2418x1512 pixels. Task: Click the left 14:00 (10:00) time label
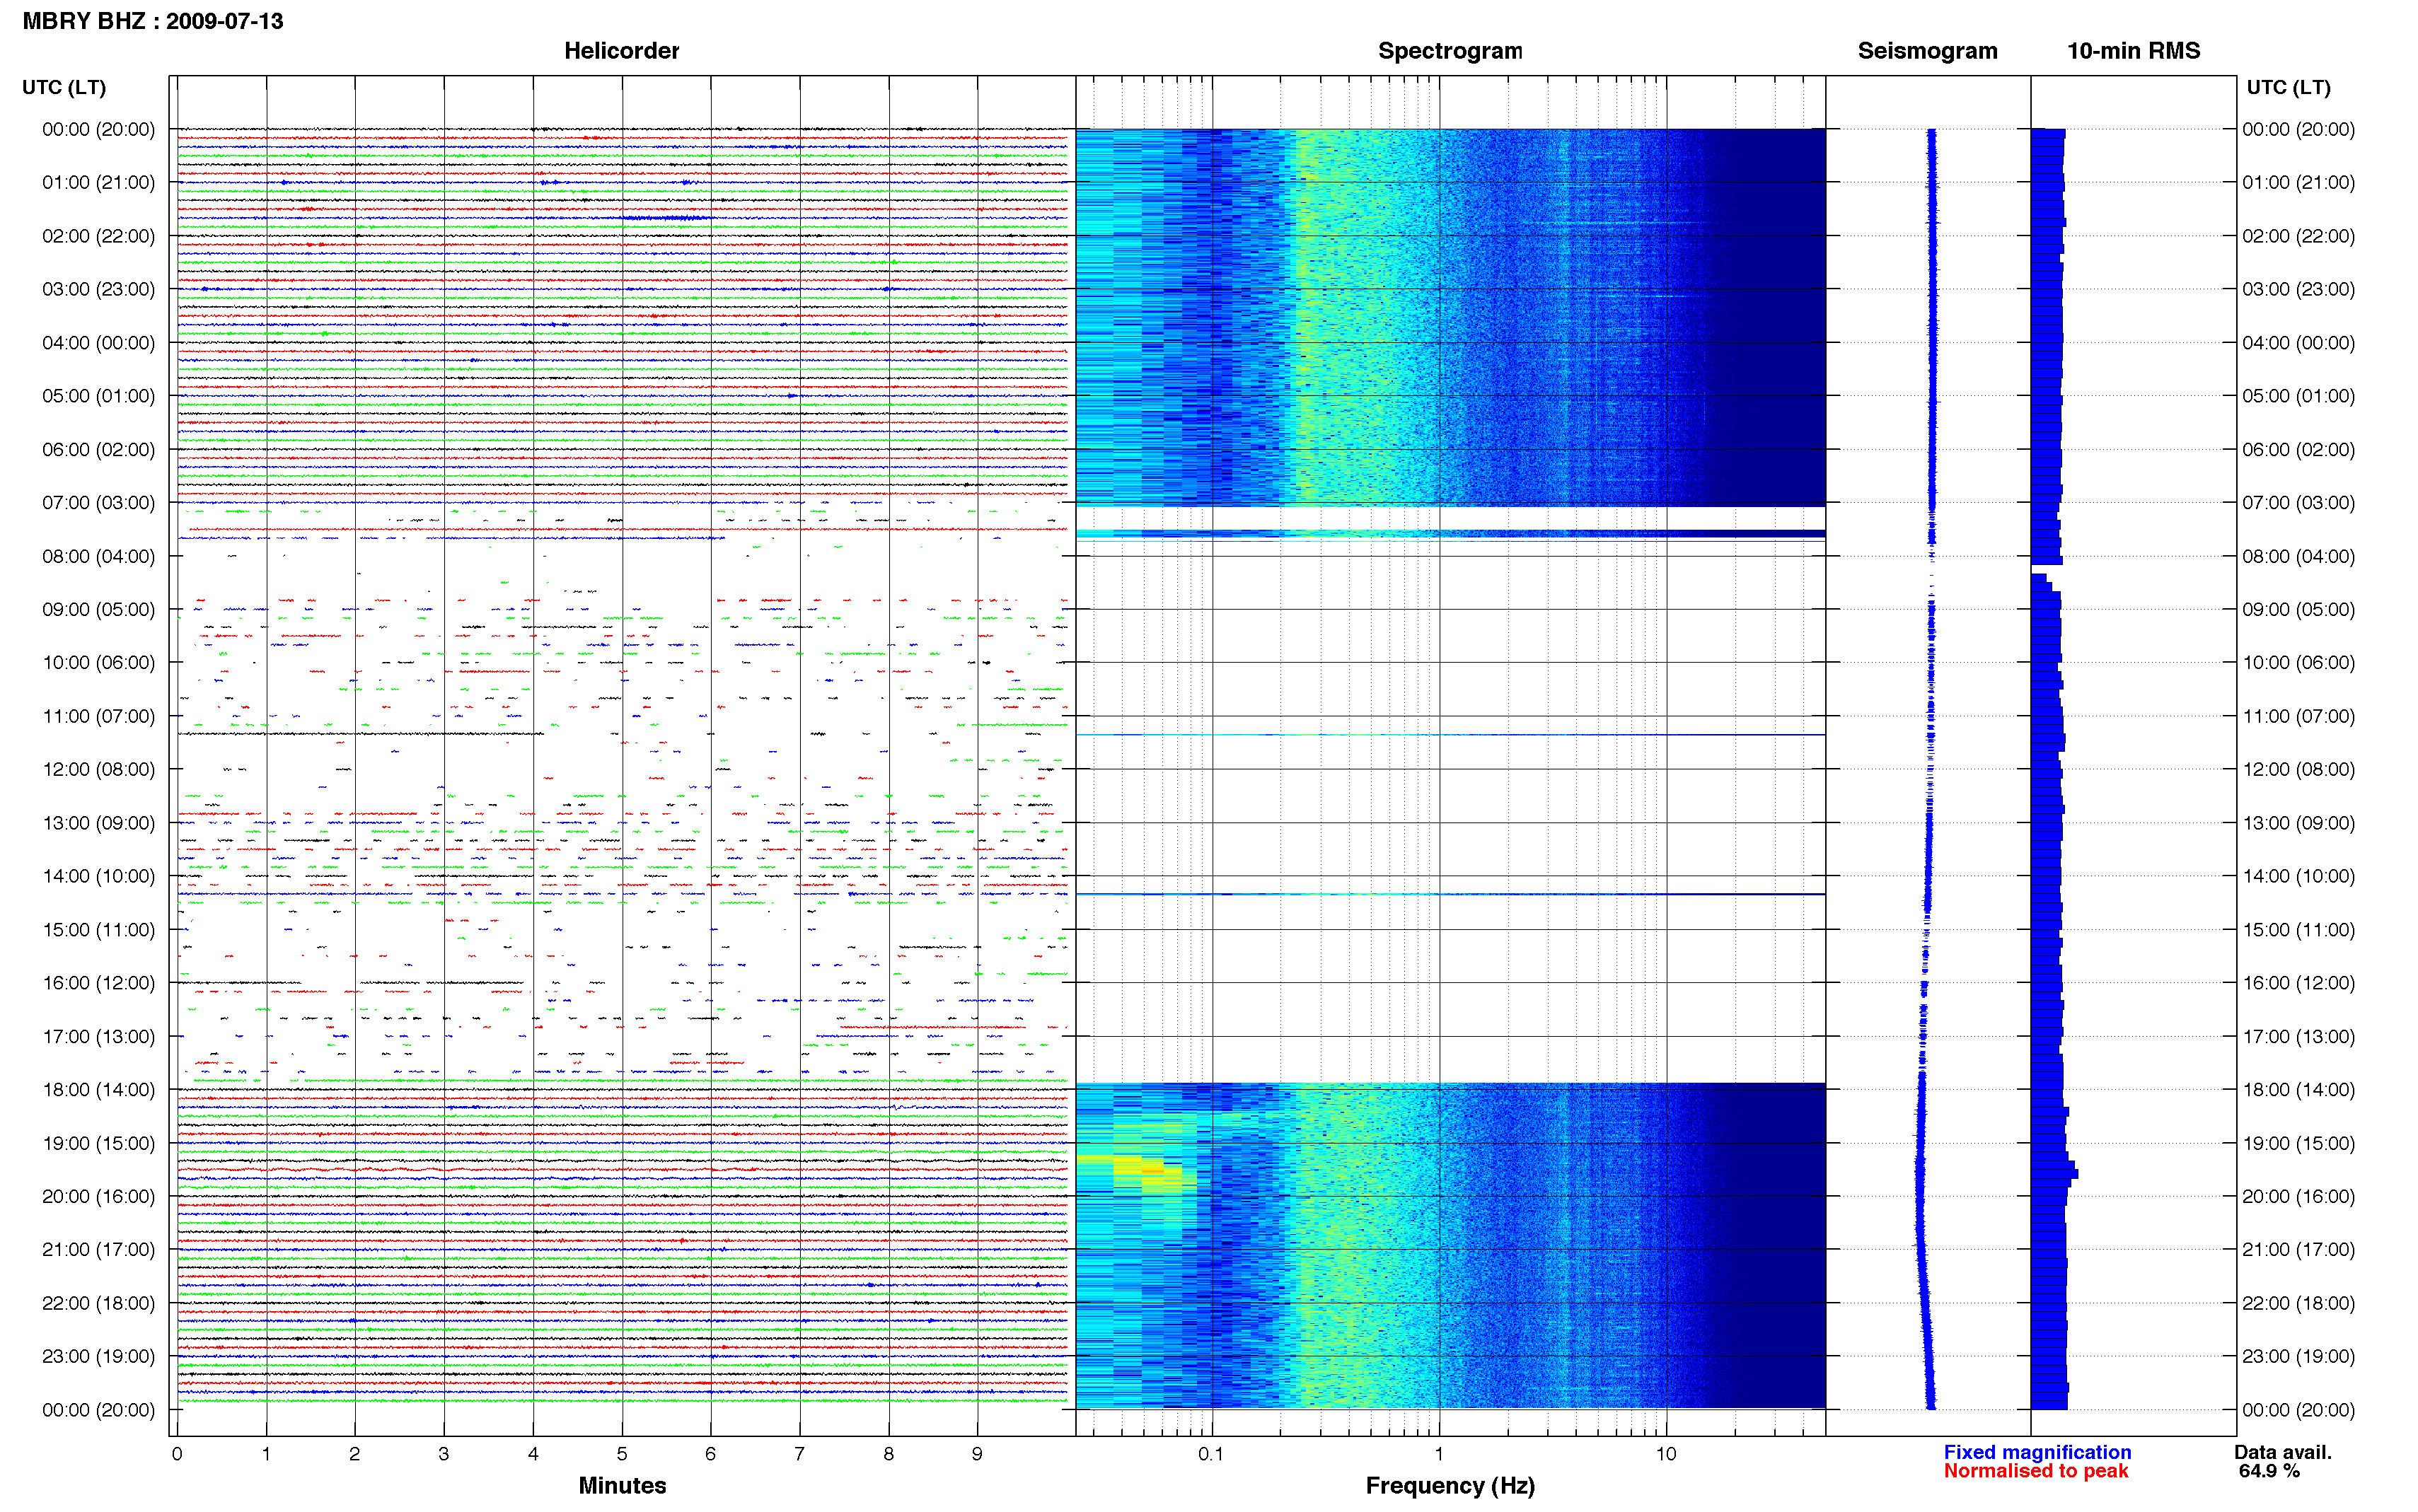[99, 876]
